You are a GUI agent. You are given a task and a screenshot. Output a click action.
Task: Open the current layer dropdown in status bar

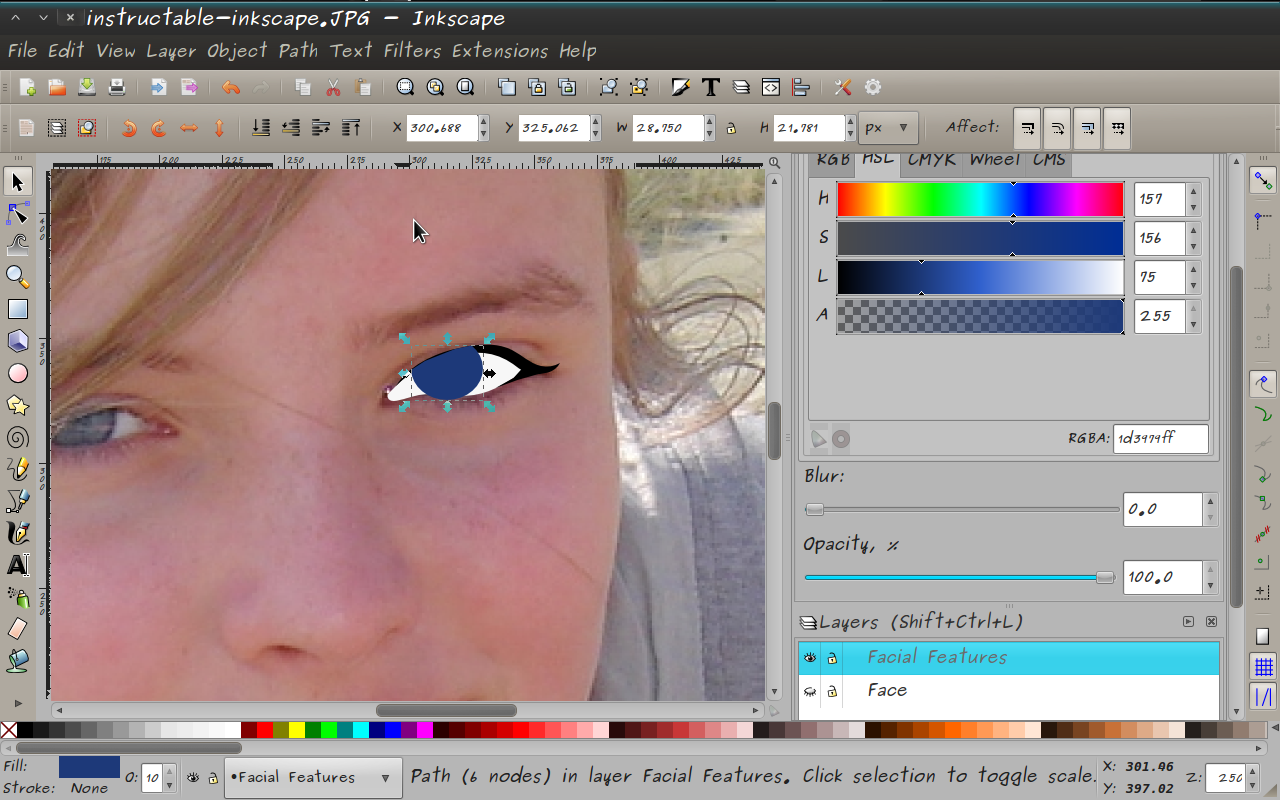[x=312, y=777]
